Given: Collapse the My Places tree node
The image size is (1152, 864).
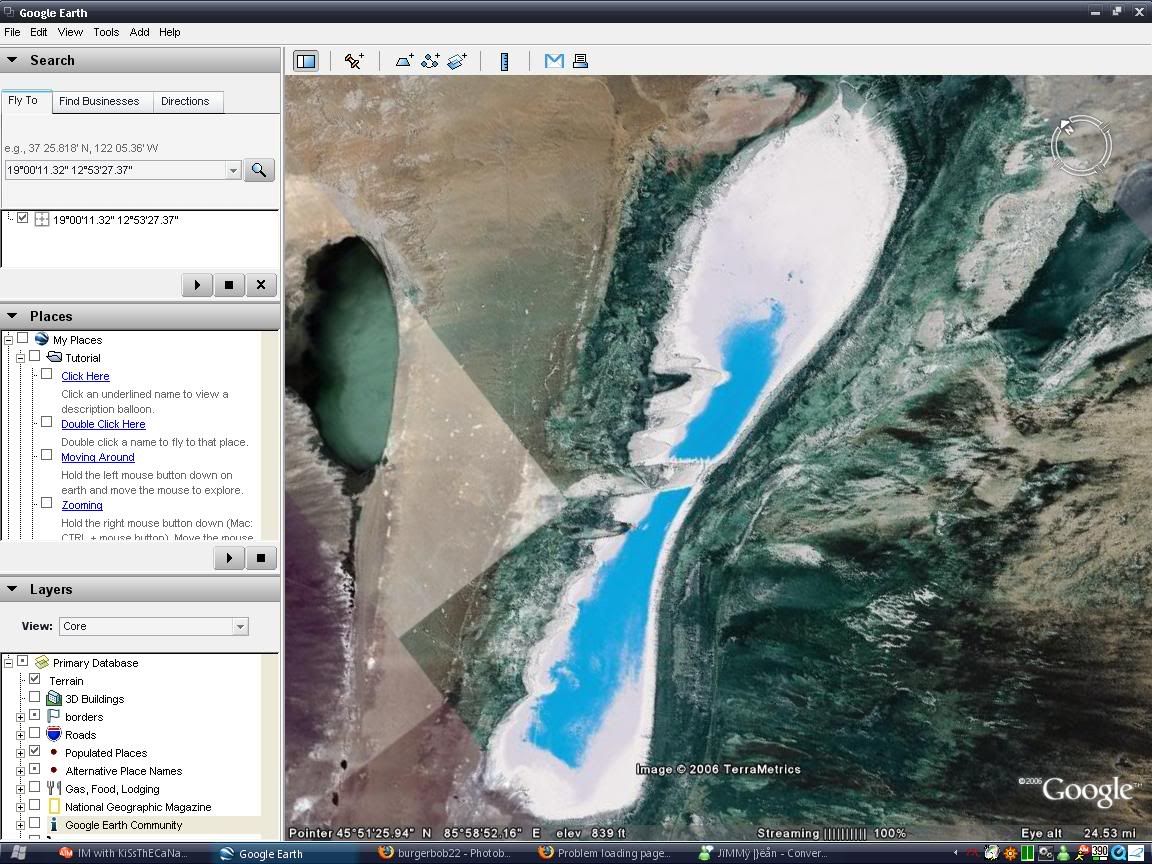Looking at the screenshot, I should 8,339.
